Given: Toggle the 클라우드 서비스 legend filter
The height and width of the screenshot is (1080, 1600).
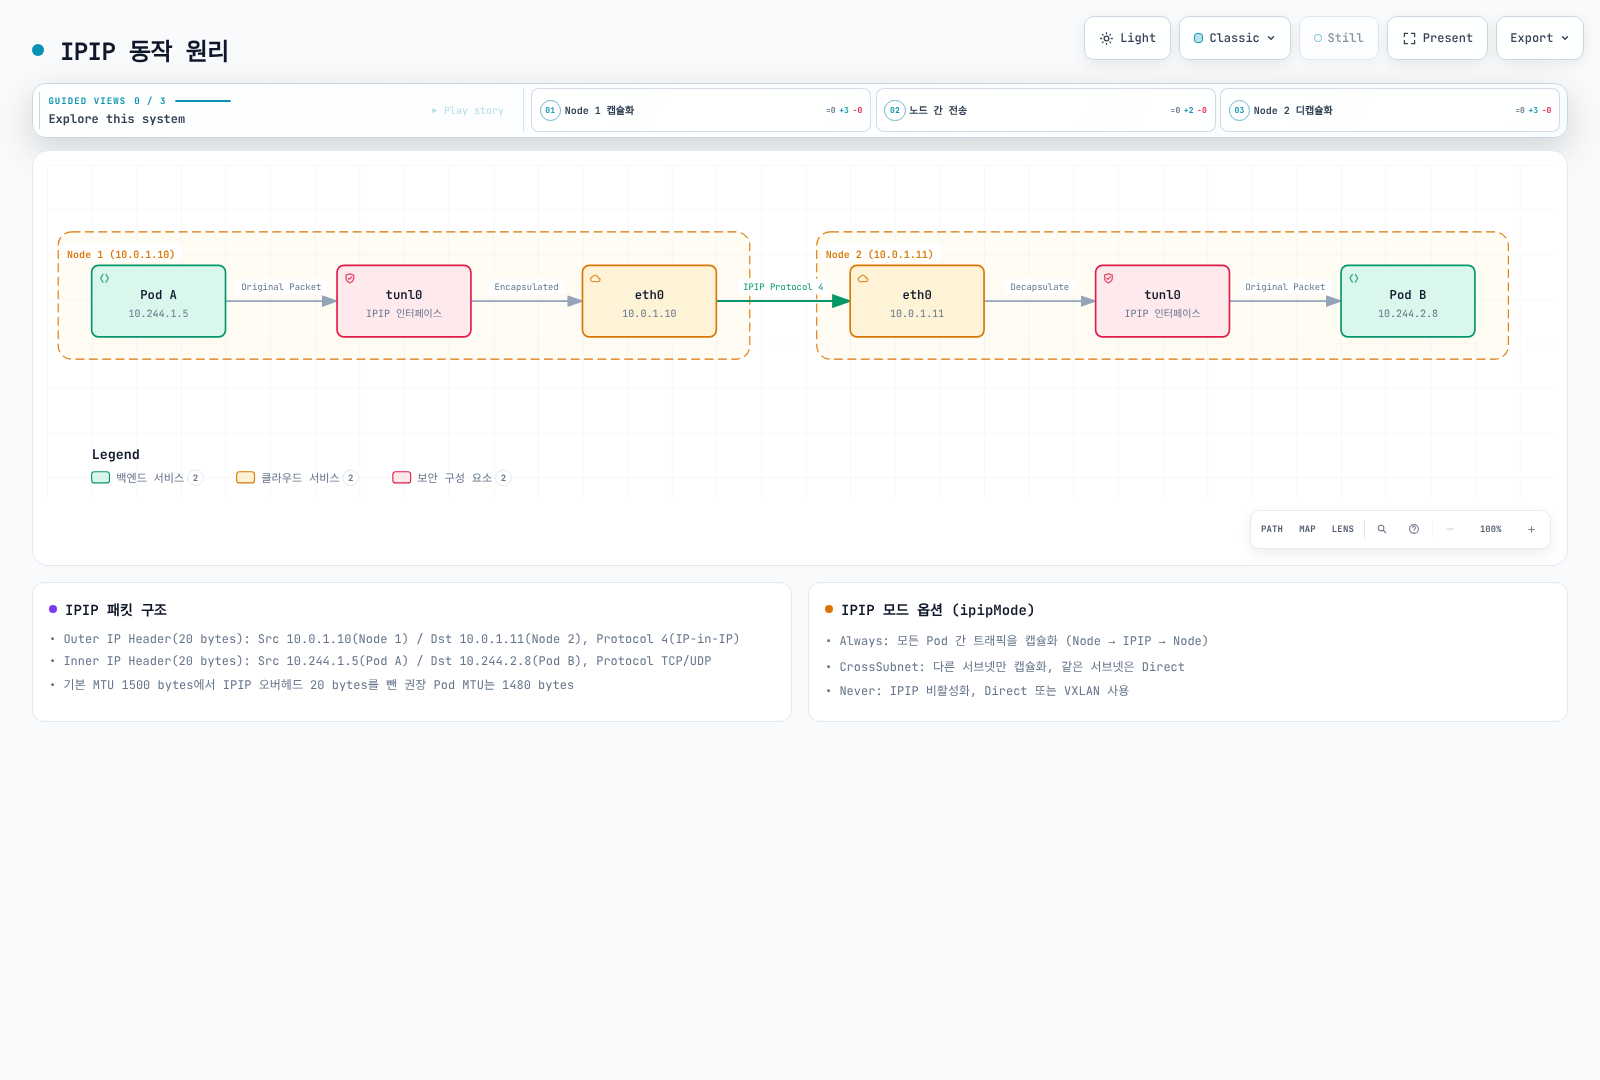Looking at the screenshot, I should tap(297, 478).
